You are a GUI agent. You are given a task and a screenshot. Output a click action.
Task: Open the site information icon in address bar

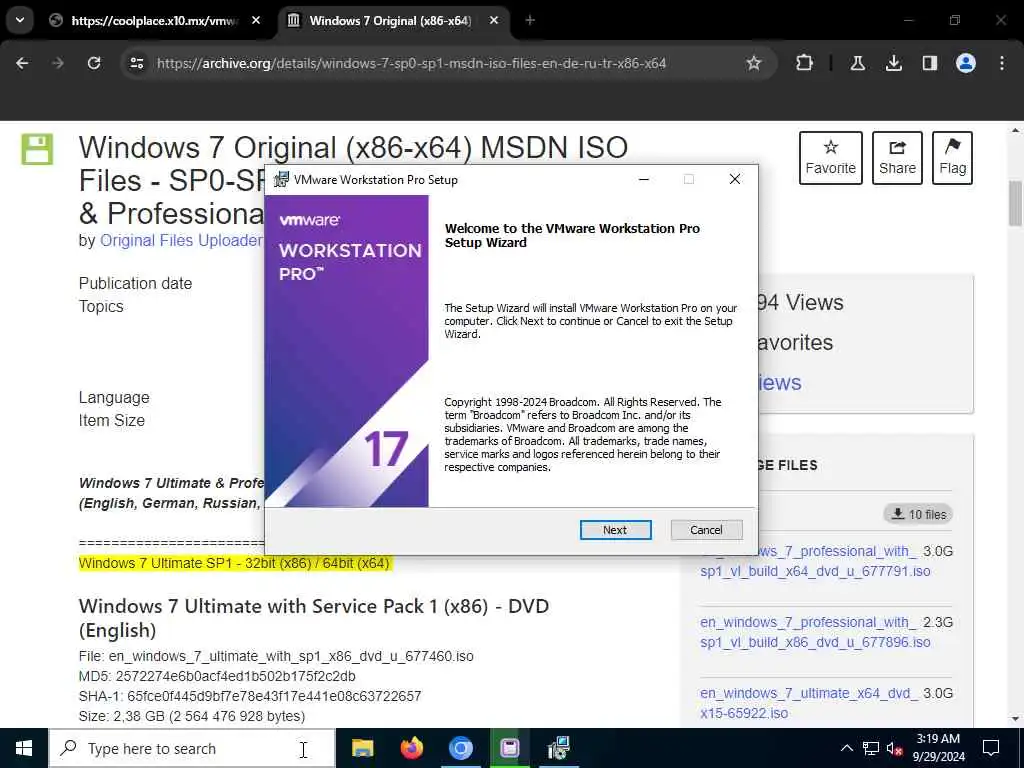[x=136, y=63]
